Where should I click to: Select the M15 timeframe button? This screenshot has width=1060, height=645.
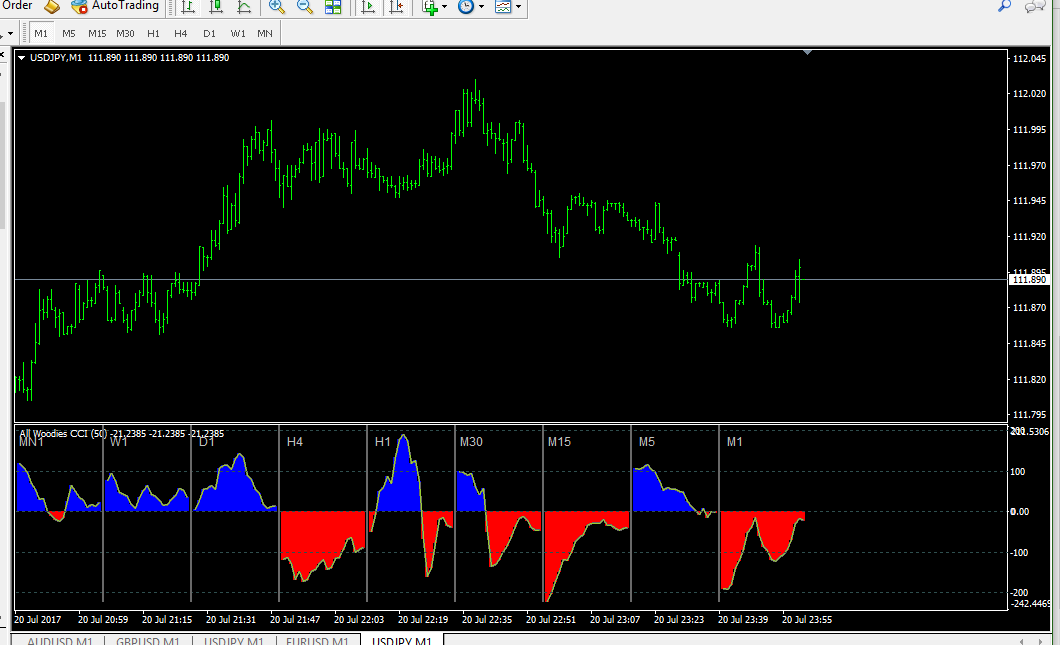tap(97, 33)
